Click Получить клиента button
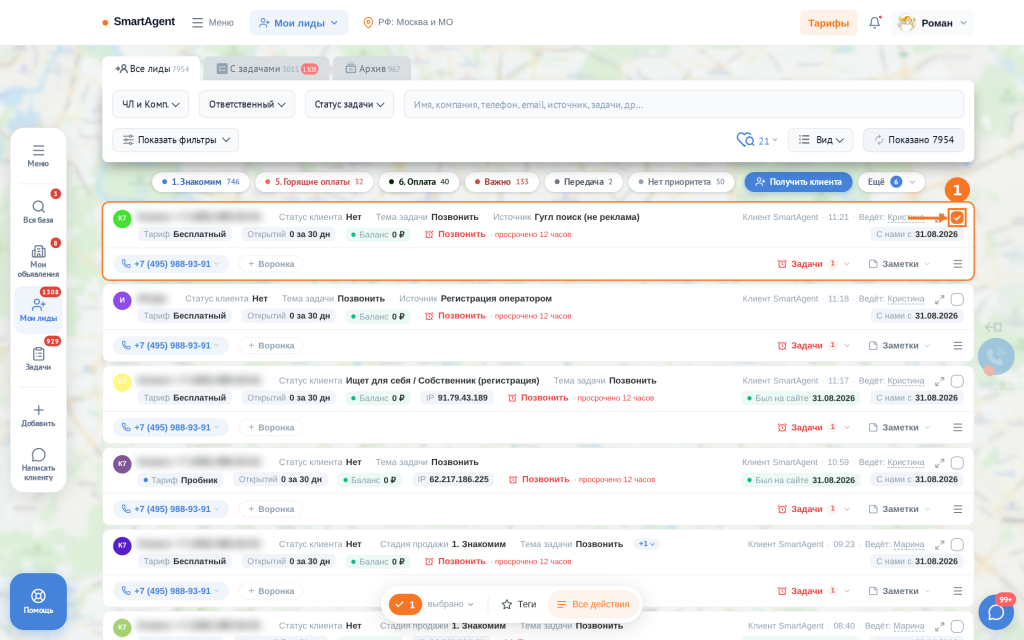1024x640 pixels. (798, 182)
